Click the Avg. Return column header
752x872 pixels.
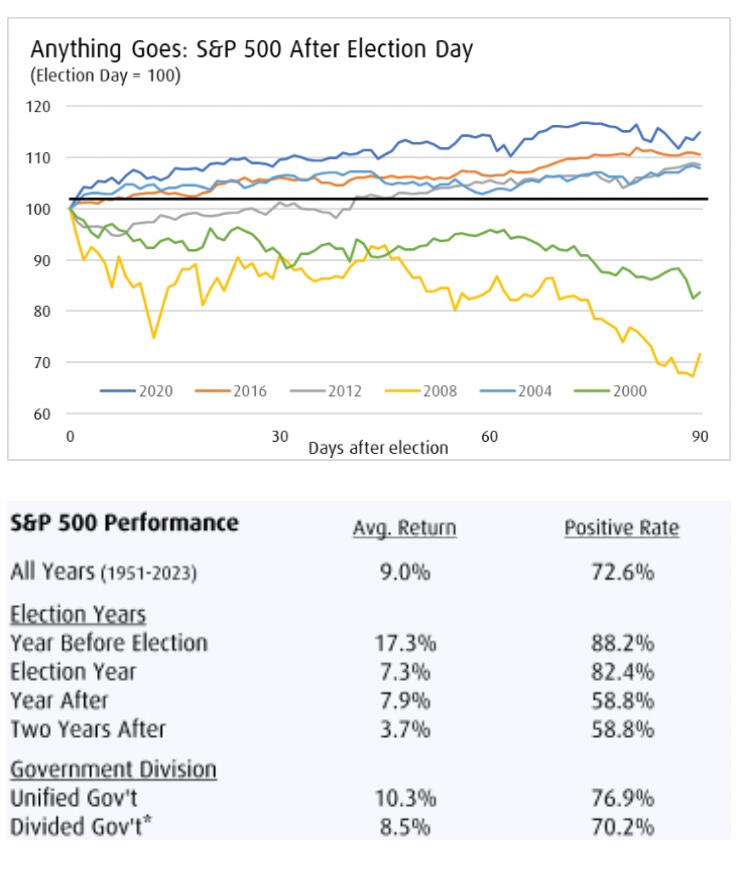(404, 528)
